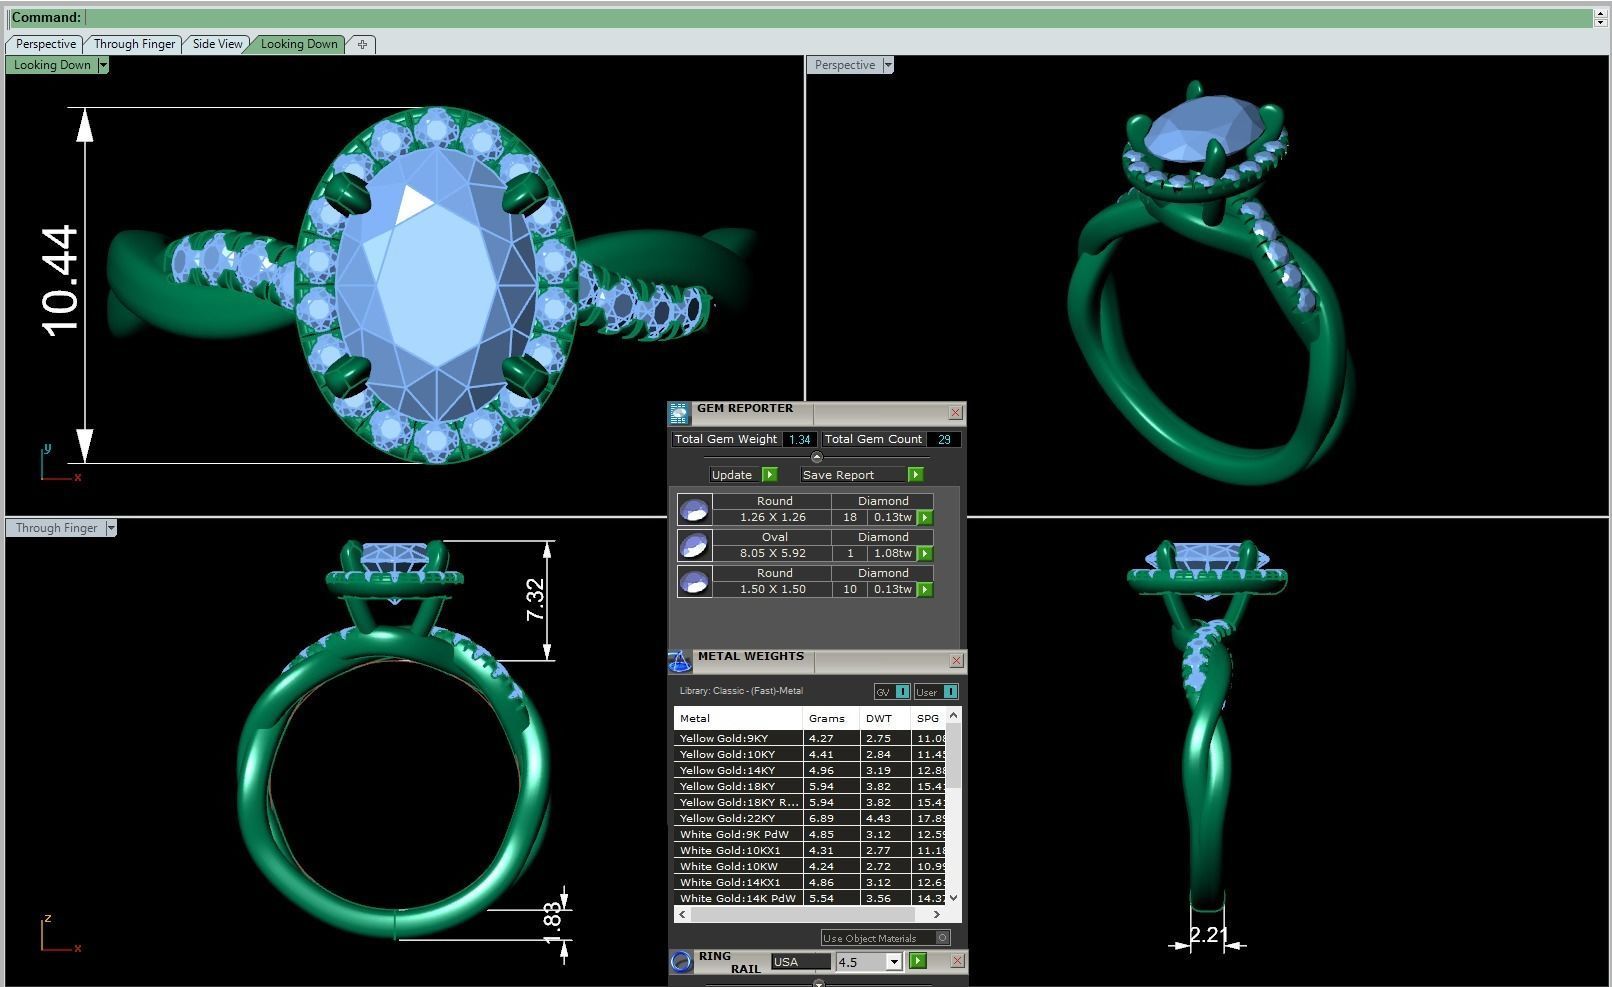Click metal list horizontal scroll right arrow
Image resolution: width=1612 pixels, height=987 pixels.
(x=936, y=914)
